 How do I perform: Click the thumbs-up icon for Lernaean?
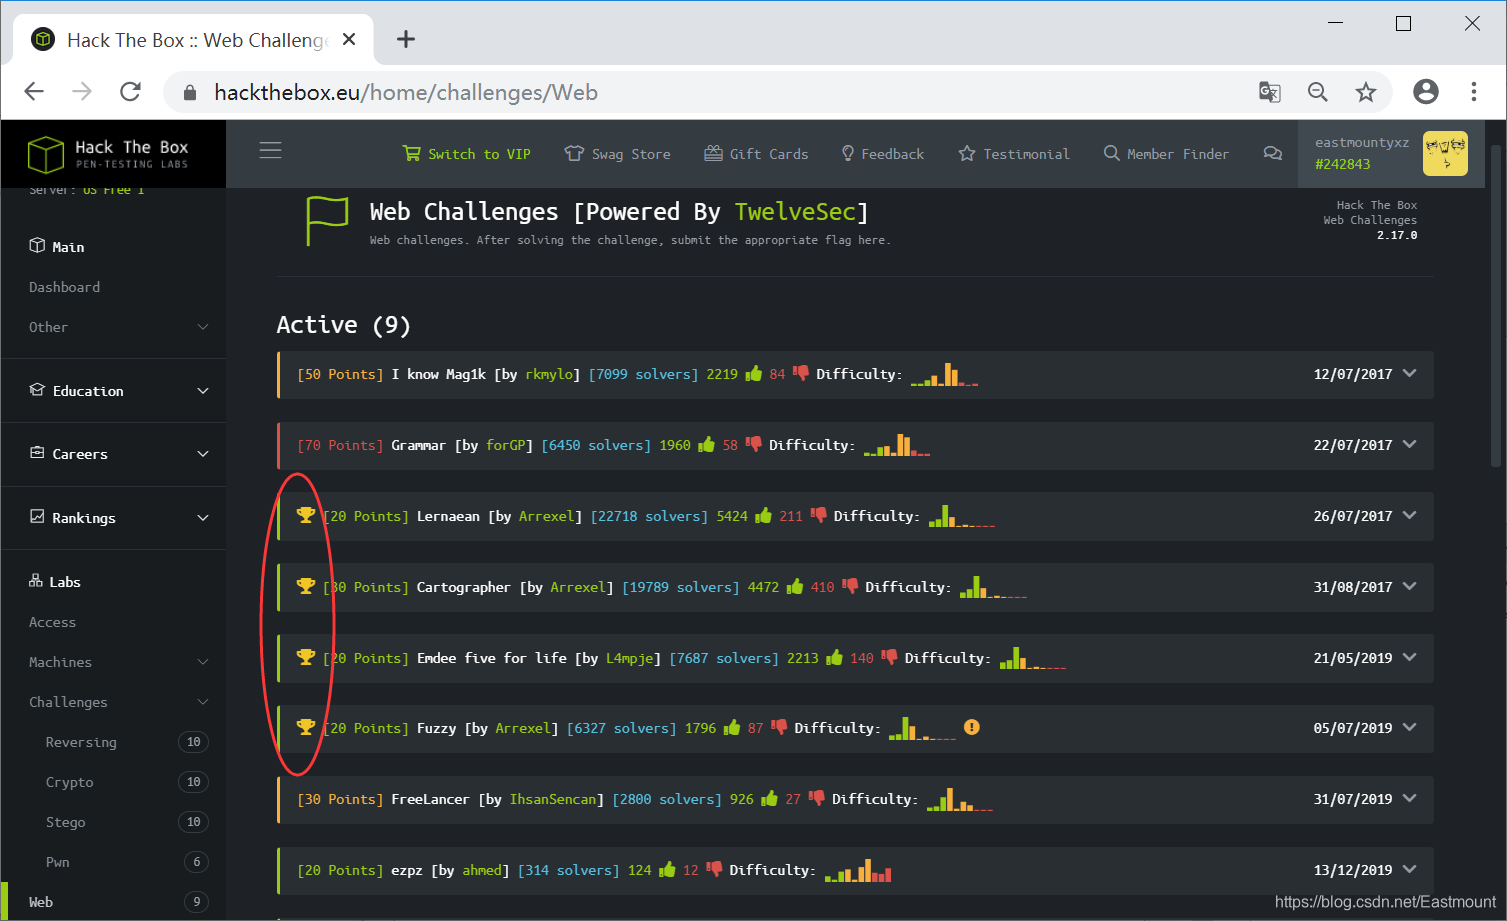(x=764, y=515)
